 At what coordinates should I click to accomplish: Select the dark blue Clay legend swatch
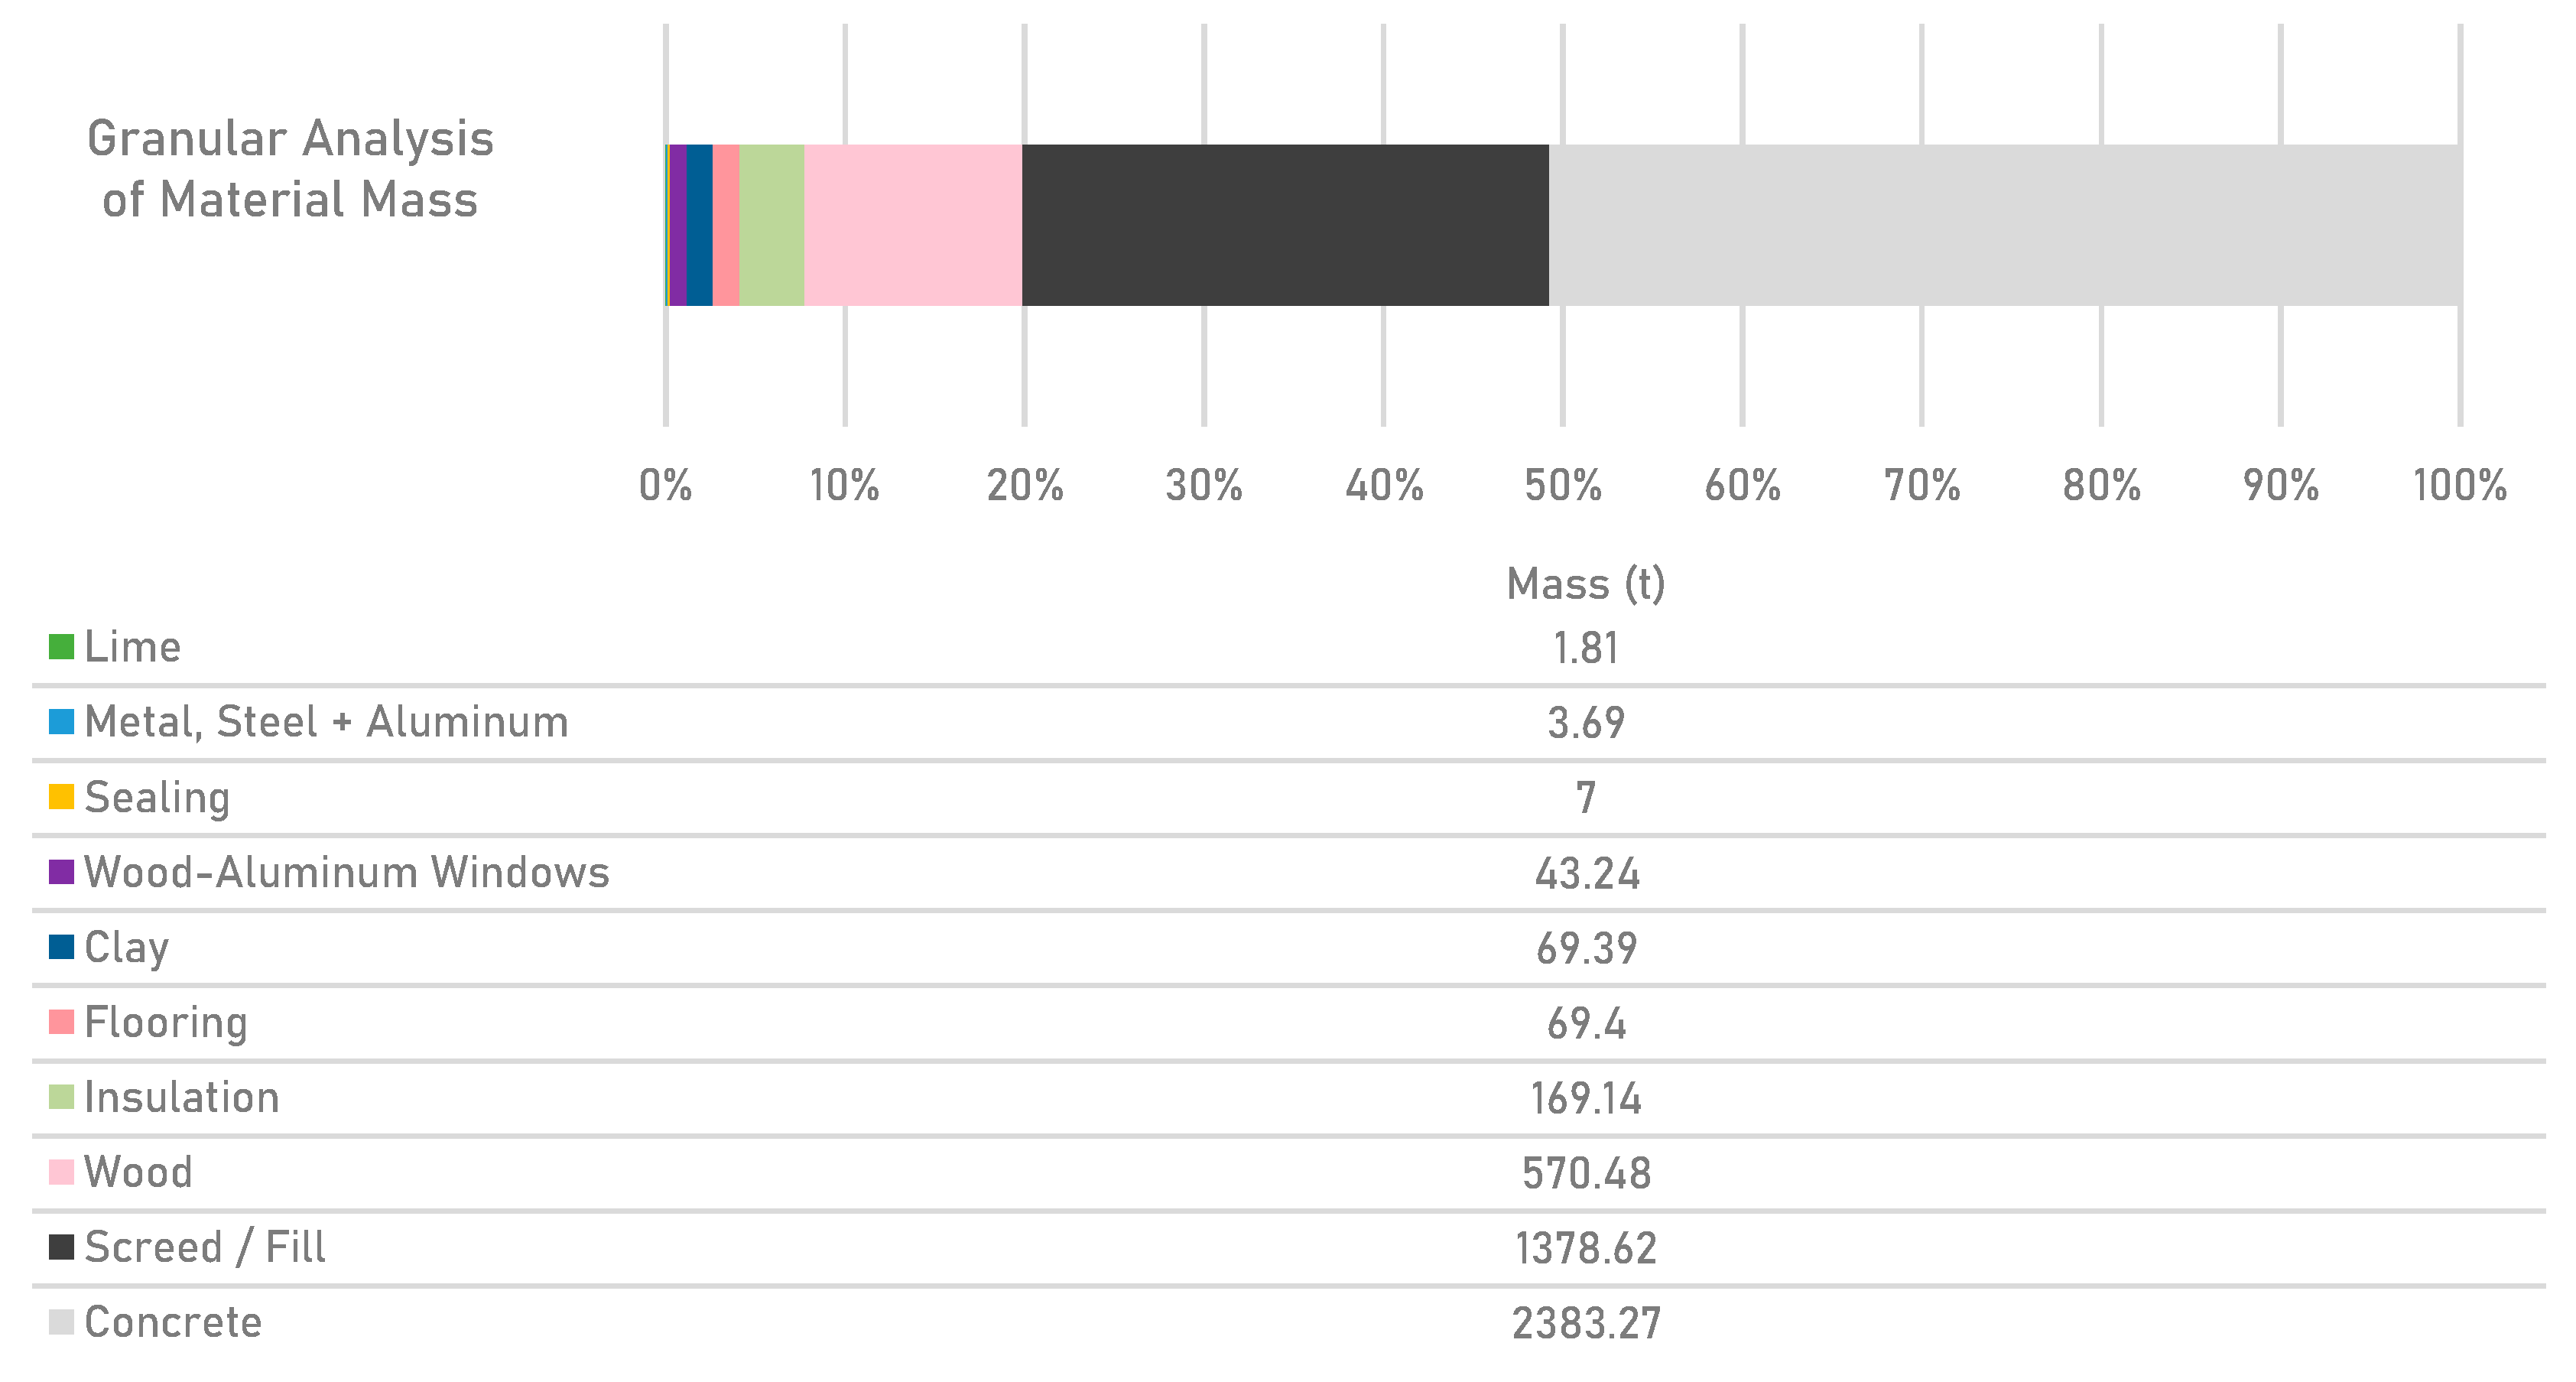tap(61, 947)
